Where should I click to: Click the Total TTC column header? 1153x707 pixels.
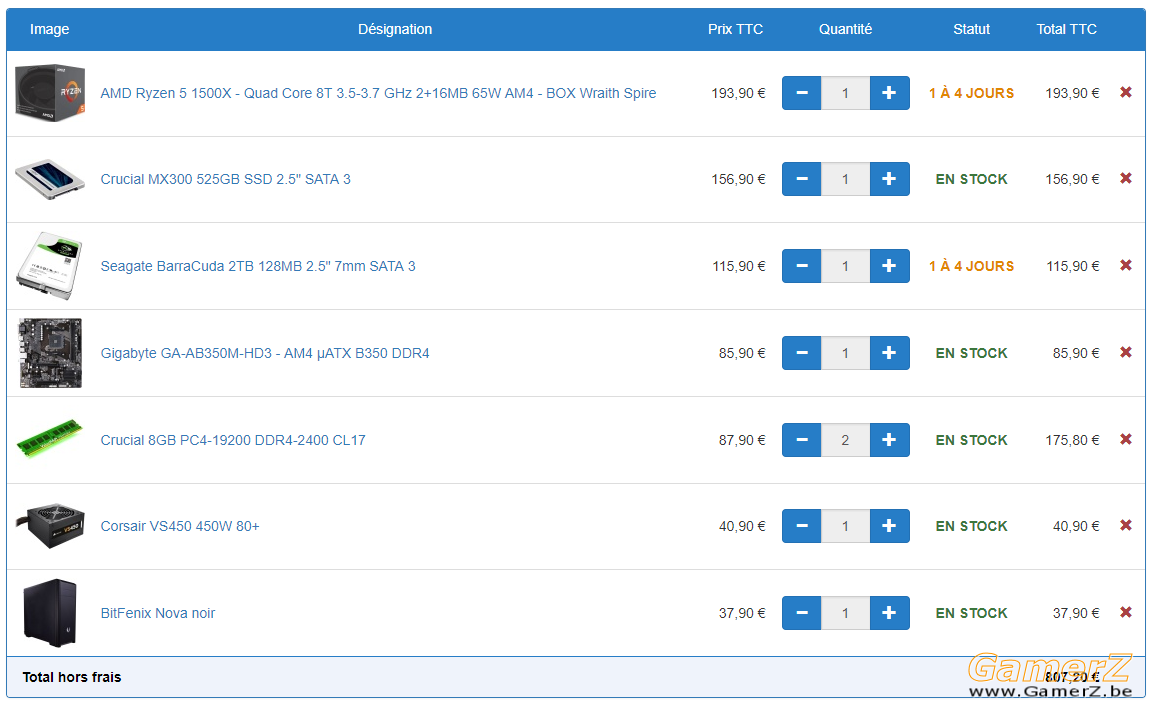click(x=1066, y=29)
